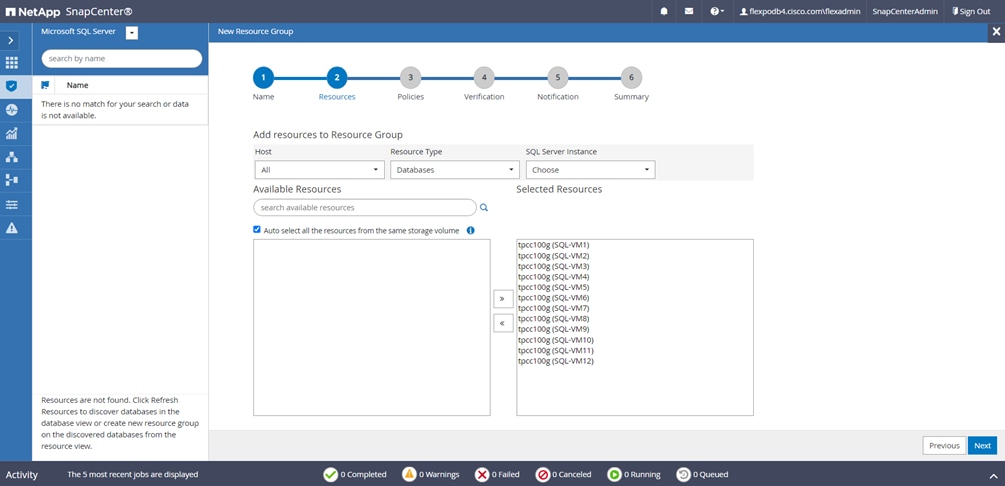The height and width of the screenshot is (486, 1005).
Task: Click the Queued jobs icon
Action: [683, 474]
